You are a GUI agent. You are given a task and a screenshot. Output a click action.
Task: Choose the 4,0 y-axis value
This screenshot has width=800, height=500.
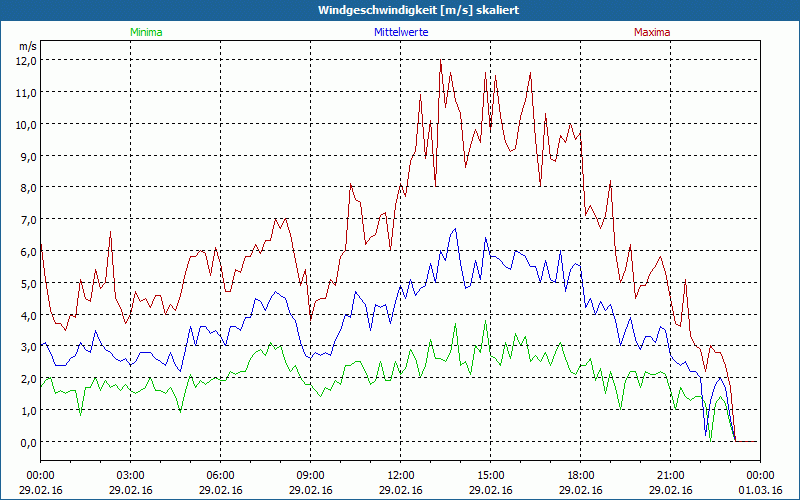(26, 315)
